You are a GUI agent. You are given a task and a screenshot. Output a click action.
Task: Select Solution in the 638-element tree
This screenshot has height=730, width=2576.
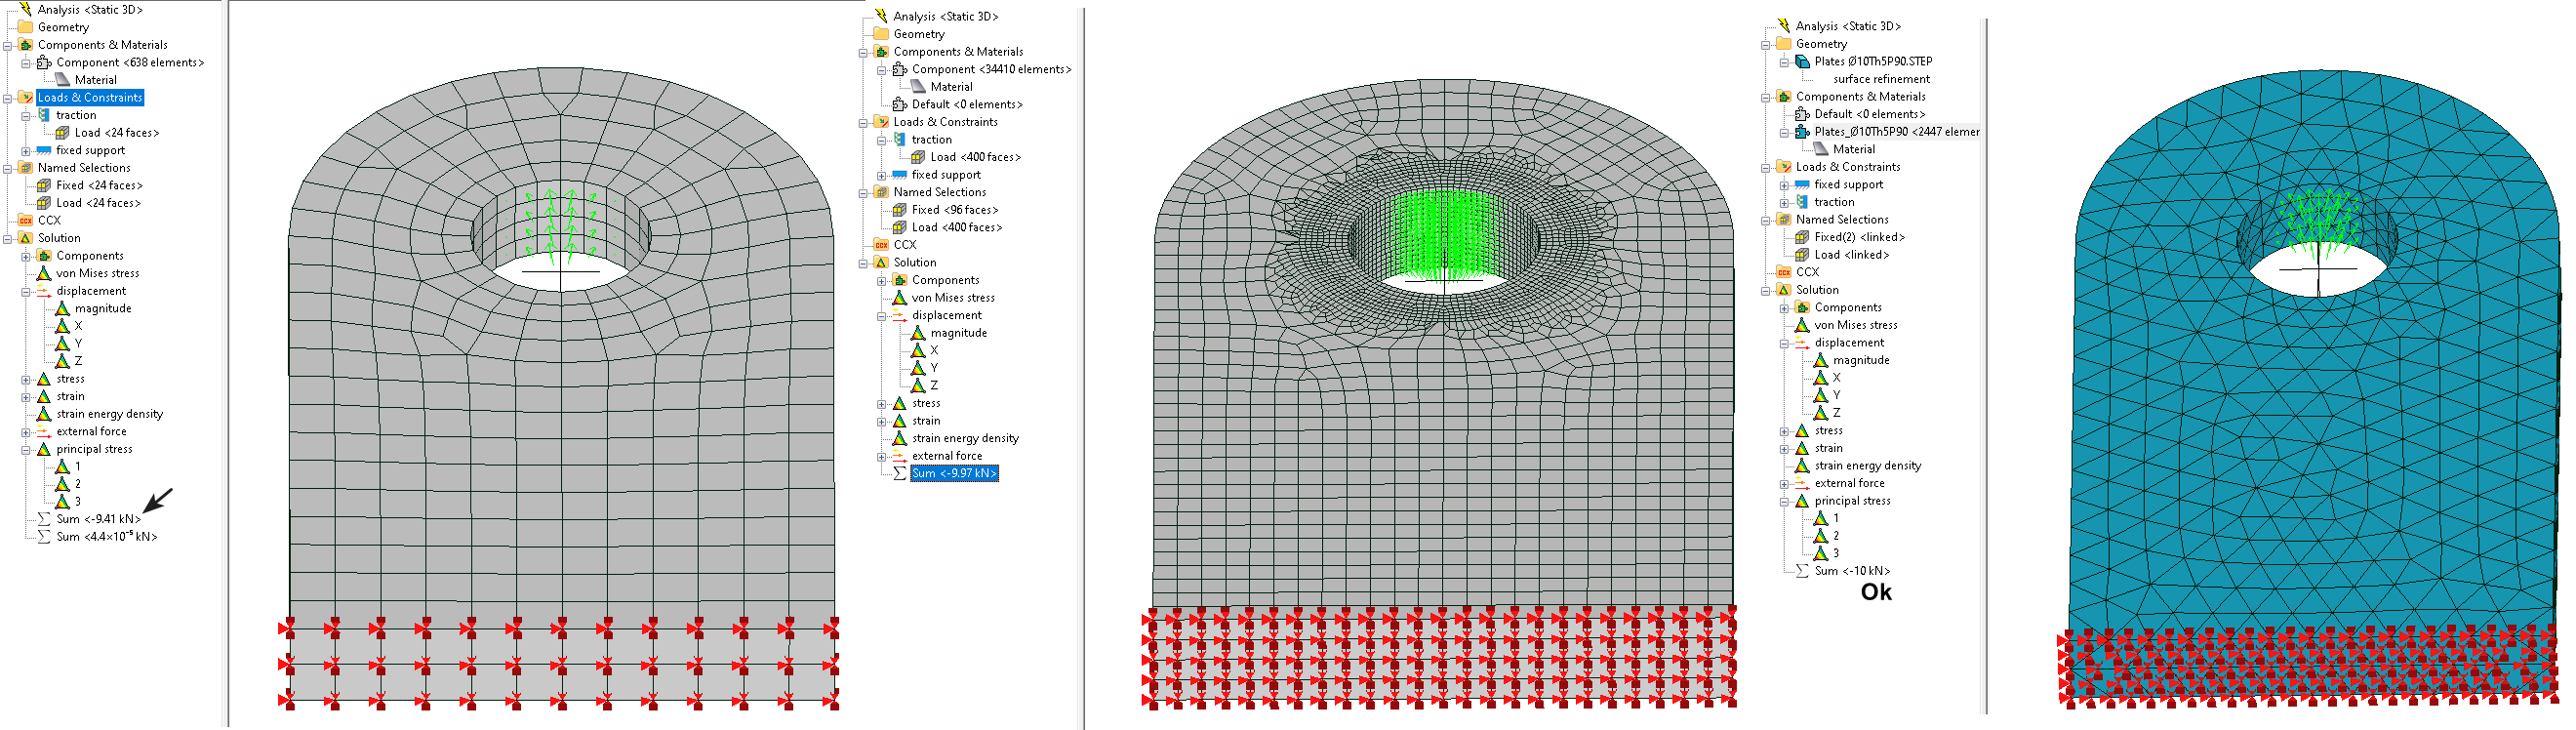tap(59, 239)
